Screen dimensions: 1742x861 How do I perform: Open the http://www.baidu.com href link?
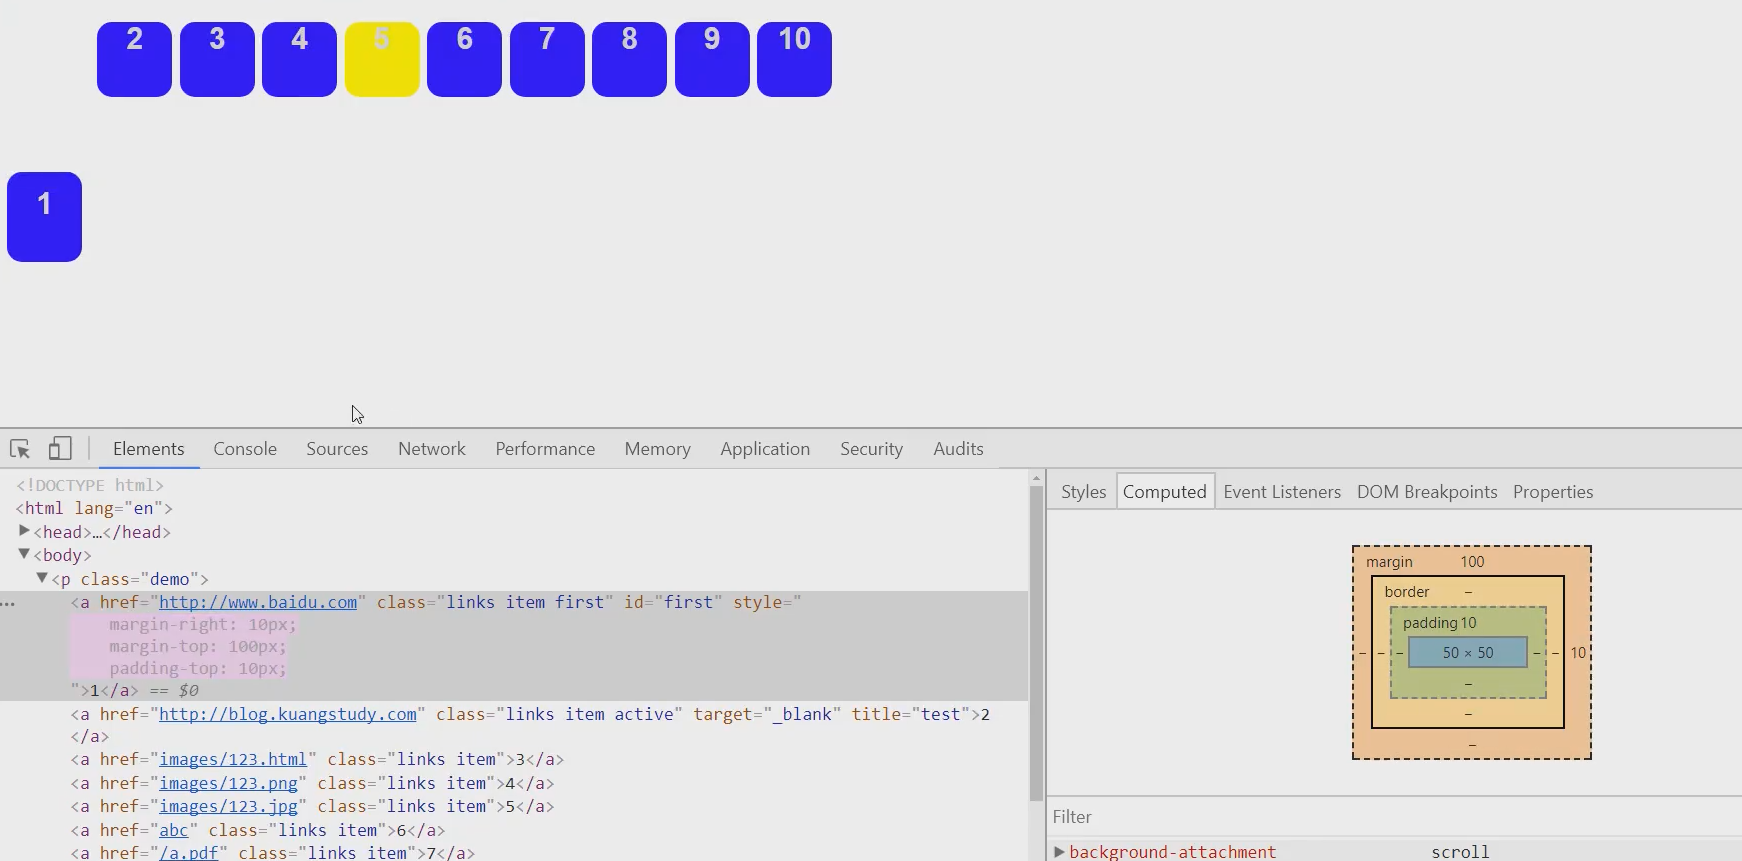click(x=258, y=602)
